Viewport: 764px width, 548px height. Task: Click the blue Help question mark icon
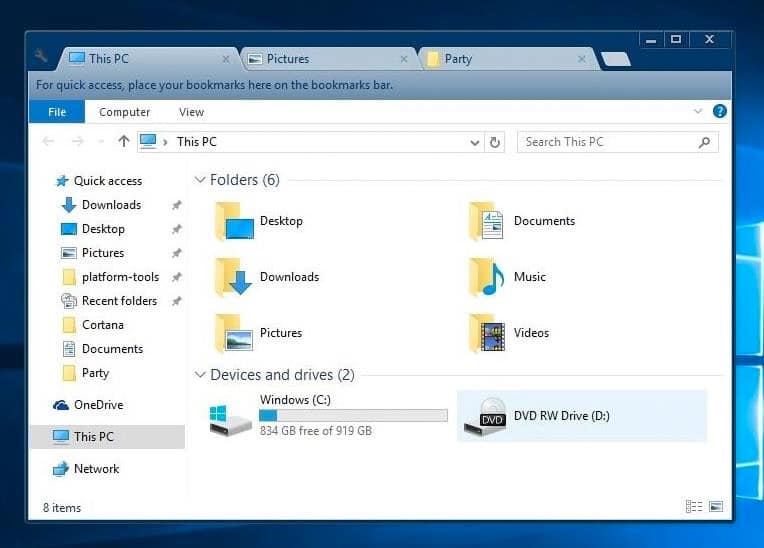[x=719, y=111]
